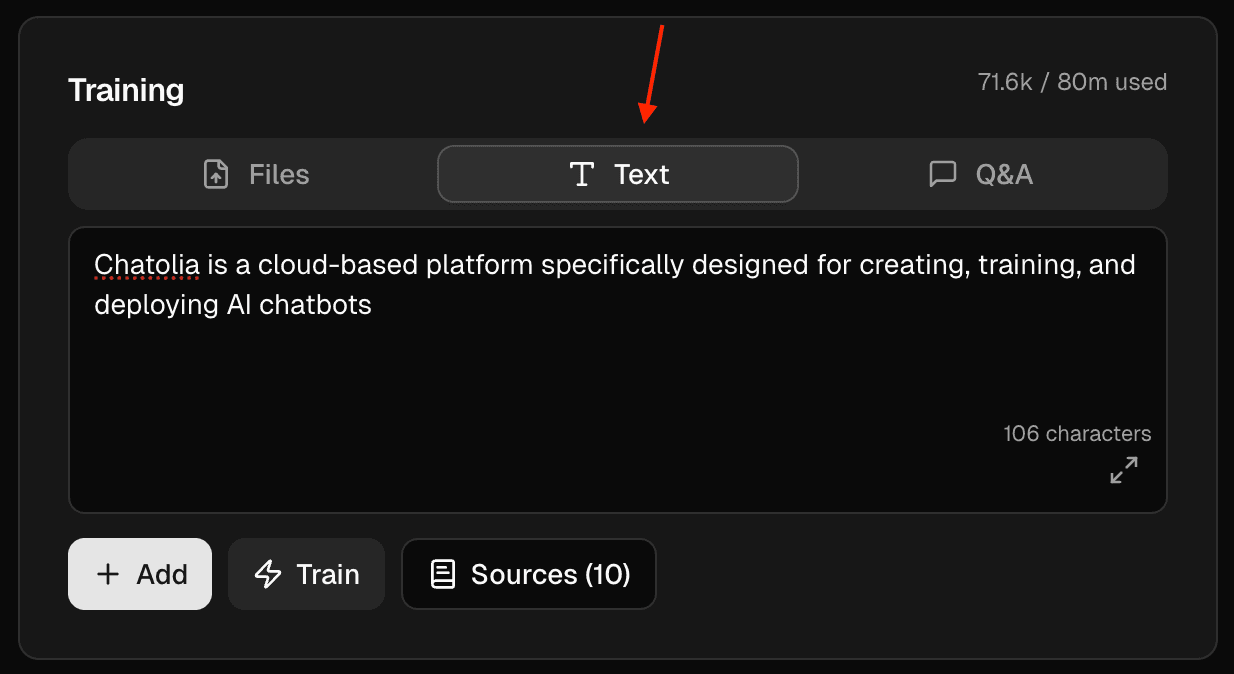Click the plus icon on Add button

pyautogui.click(x=107, y=574)
